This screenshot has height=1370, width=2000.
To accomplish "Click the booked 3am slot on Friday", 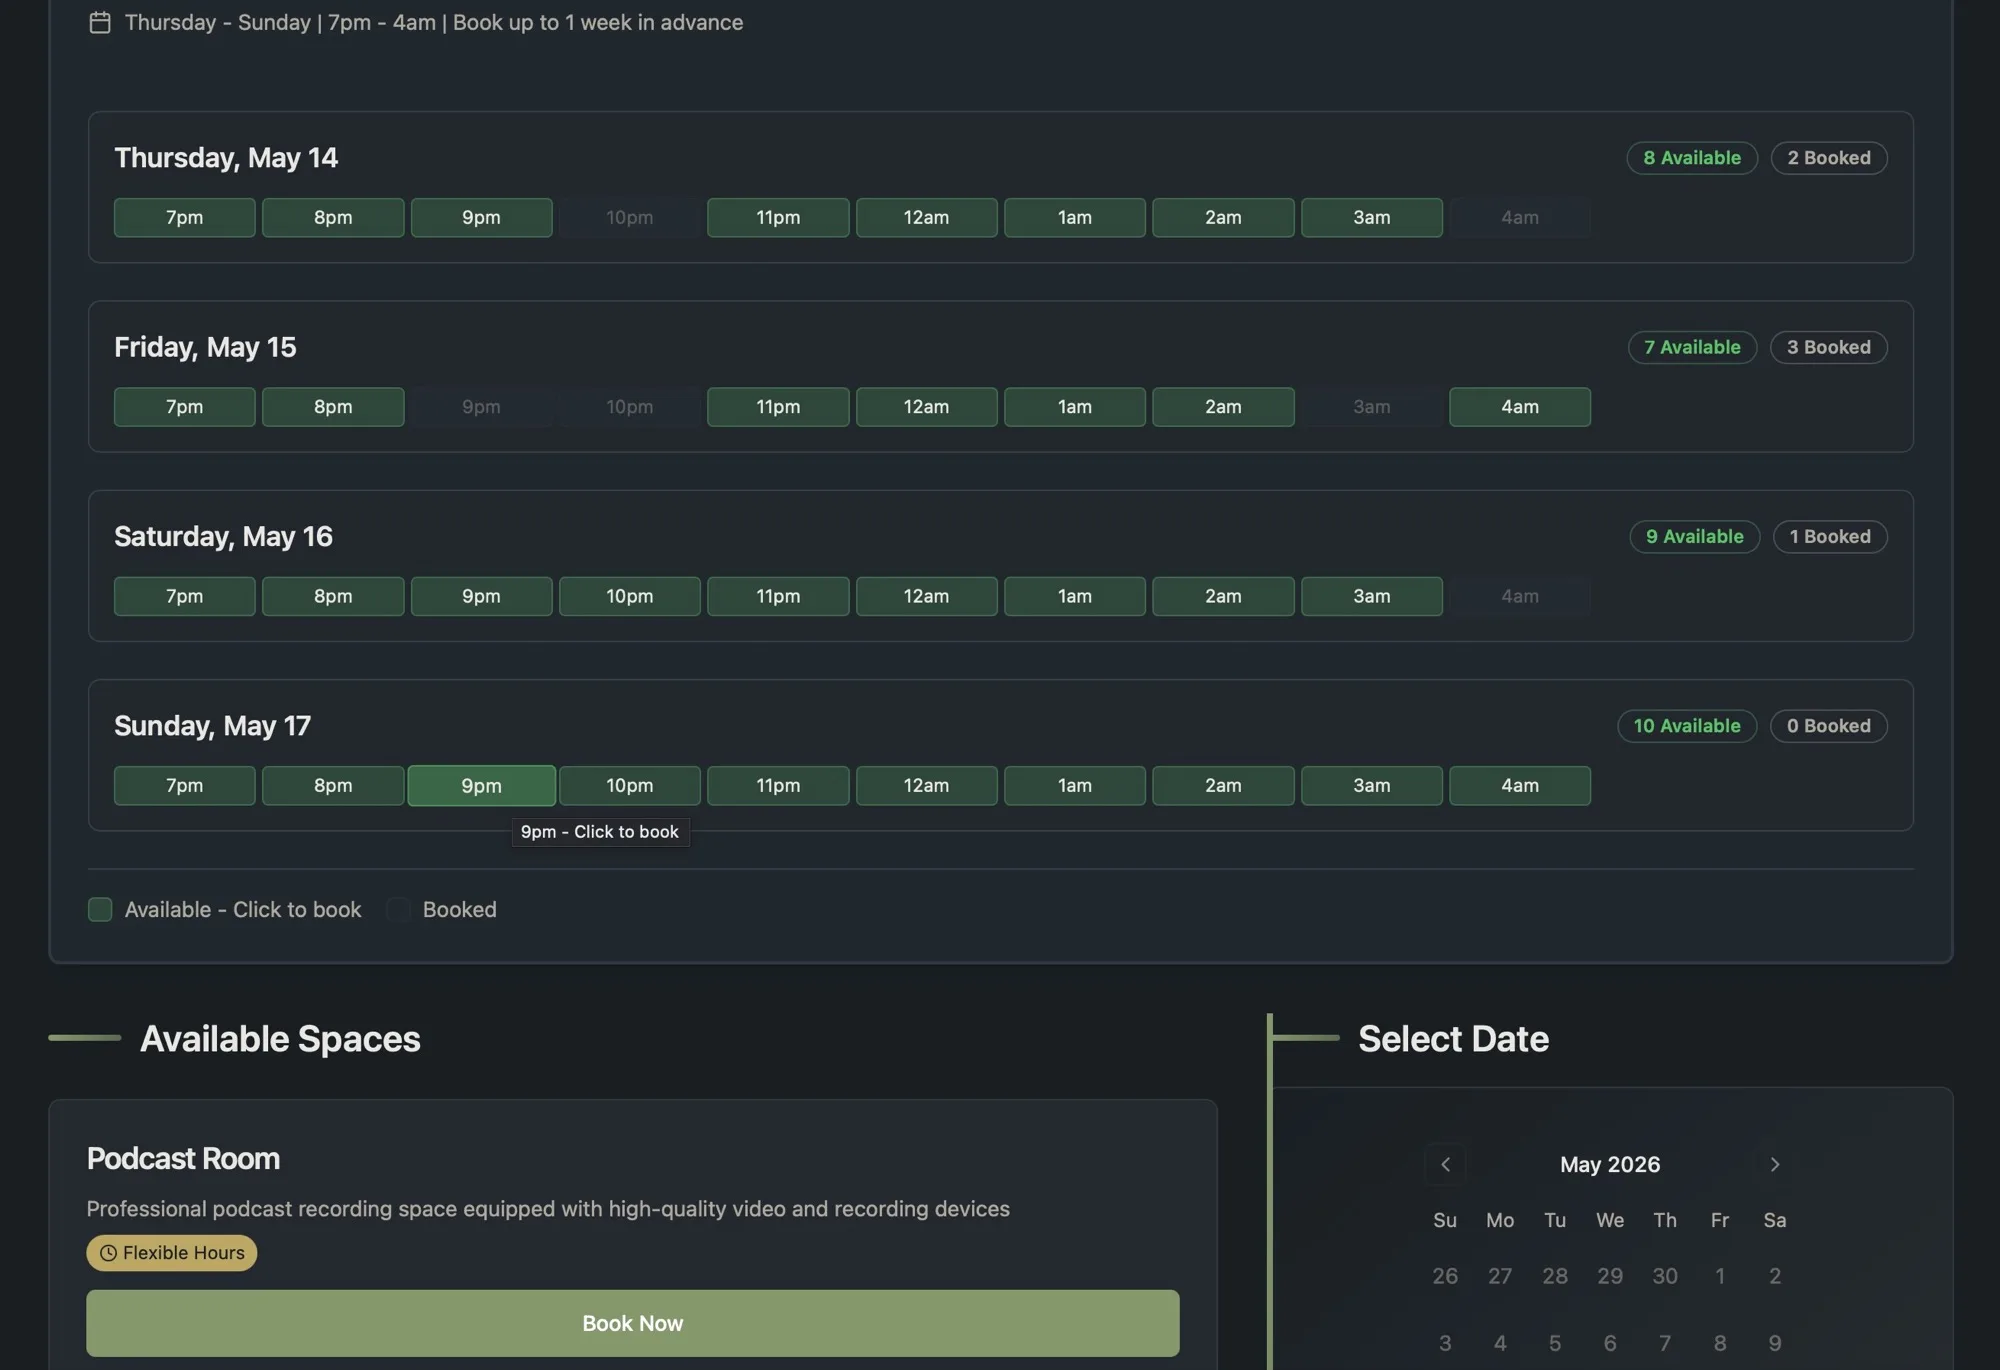I will pyautogui.click(x=1372, y=407).
